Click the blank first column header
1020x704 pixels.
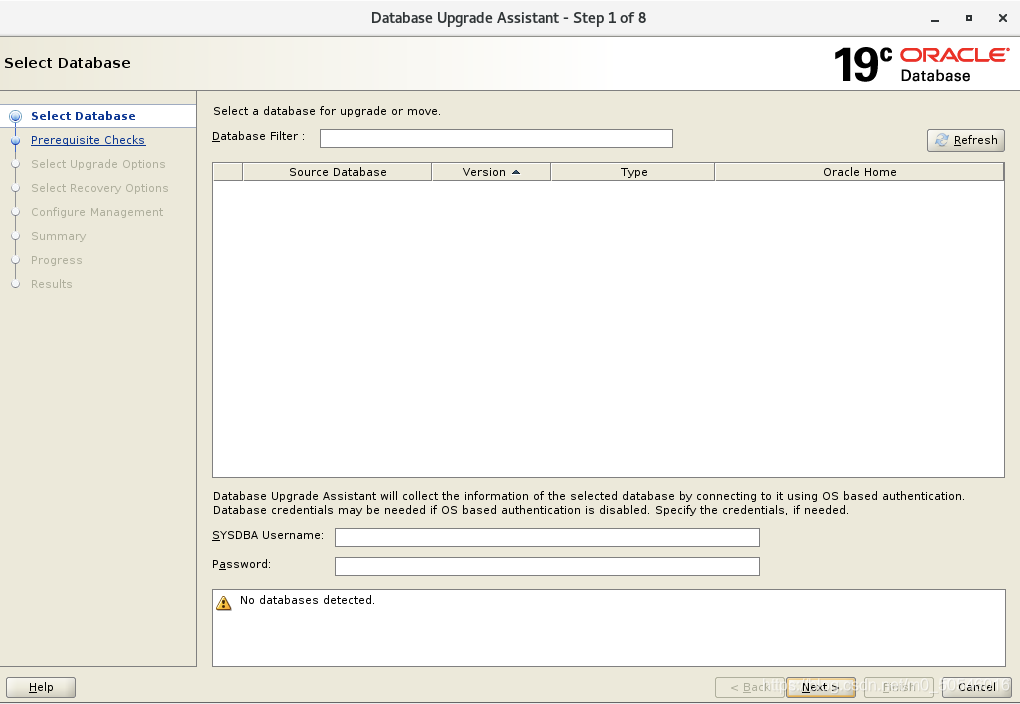click(x=228, y=172)
